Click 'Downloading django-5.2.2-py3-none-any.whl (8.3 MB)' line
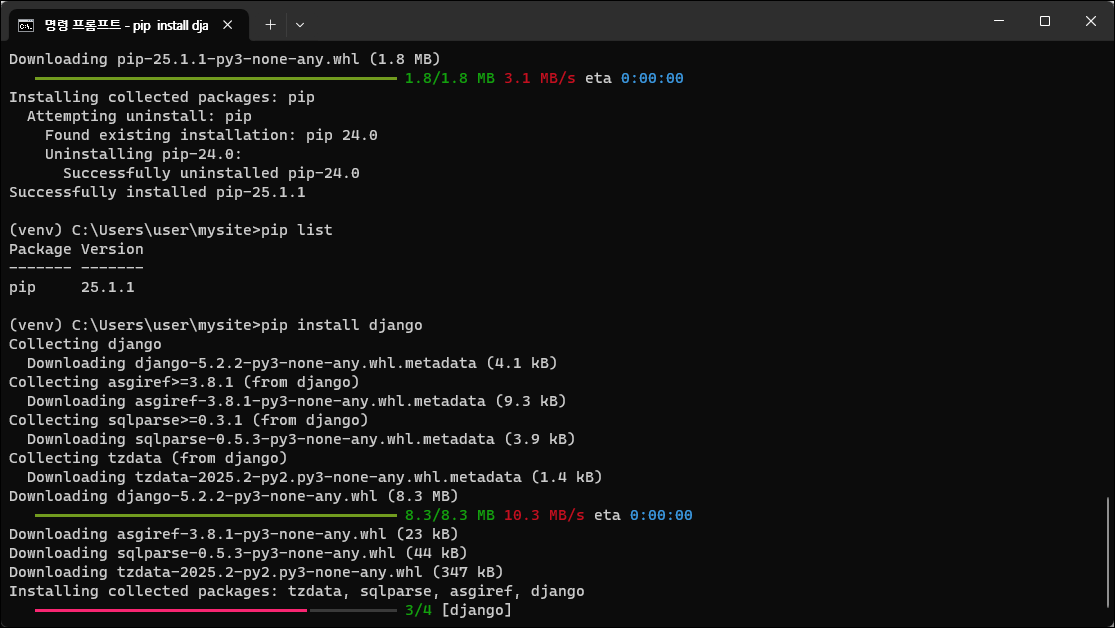 233,496
